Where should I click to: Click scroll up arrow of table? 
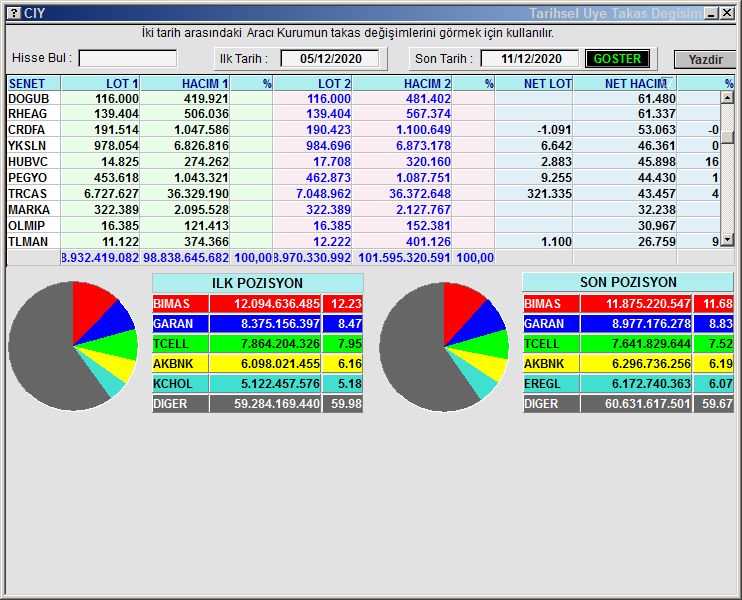(727, 97)
